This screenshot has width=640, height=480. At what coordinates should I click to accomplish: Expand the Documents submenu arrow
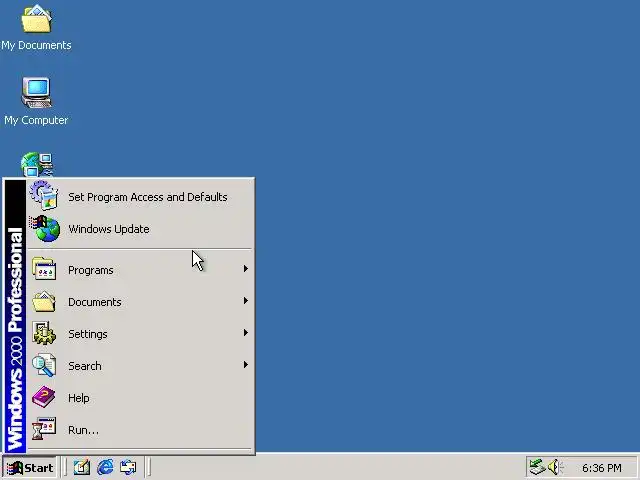click(246, 301)
